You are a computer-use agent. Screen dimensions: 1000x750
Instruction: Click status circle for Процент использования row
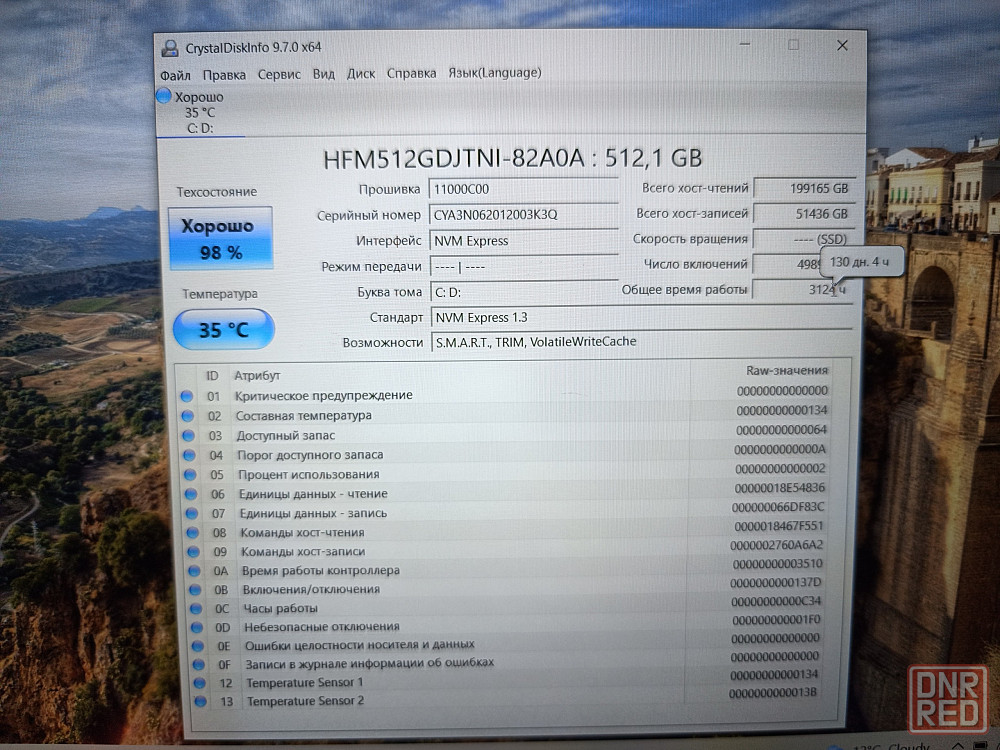coord(187,475)
